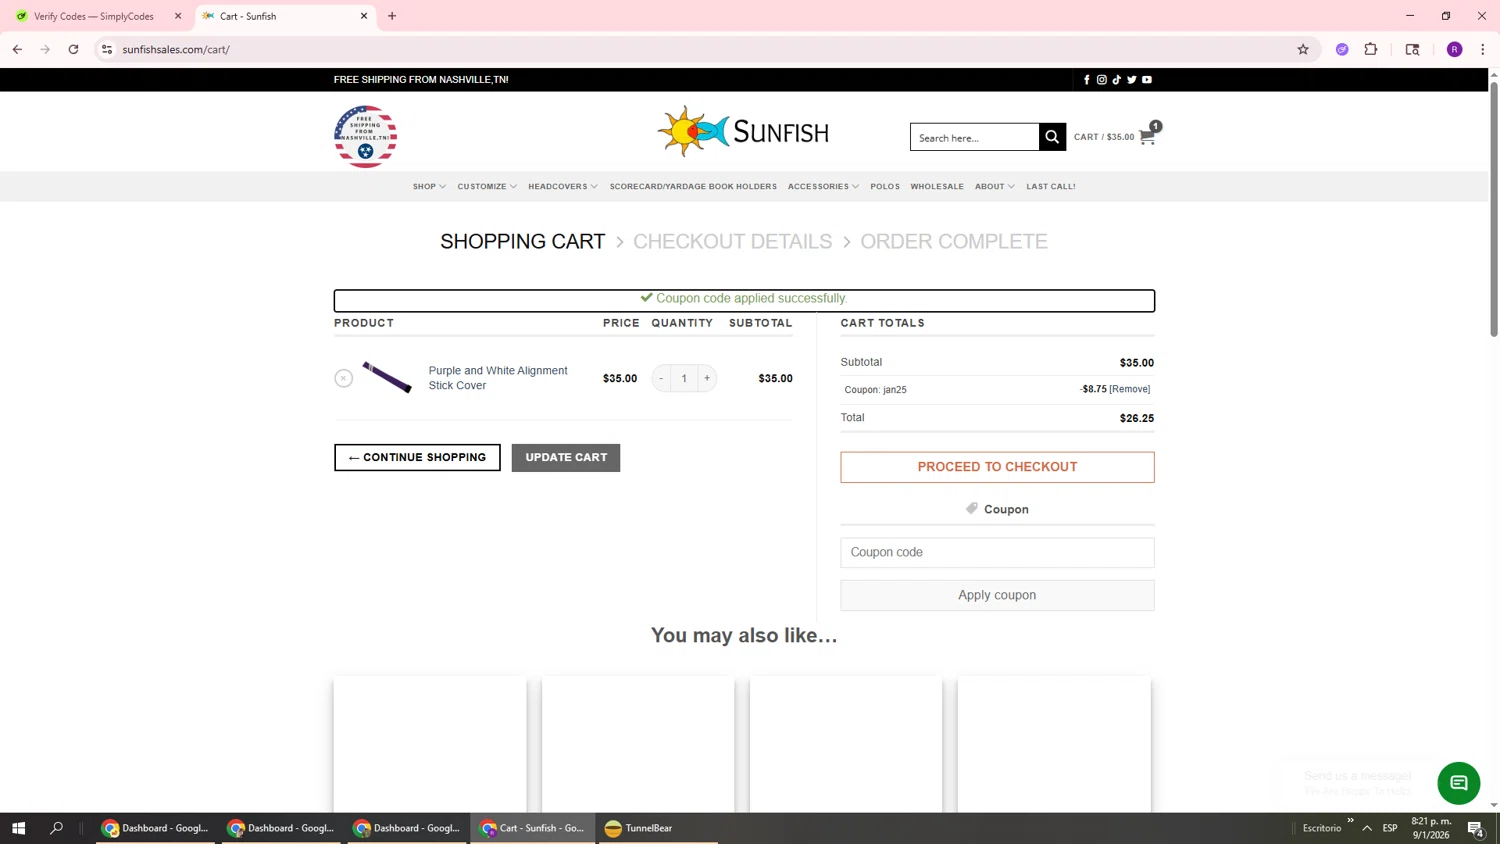
Task: Open Windows taskbar search
Action: point(56,828)
